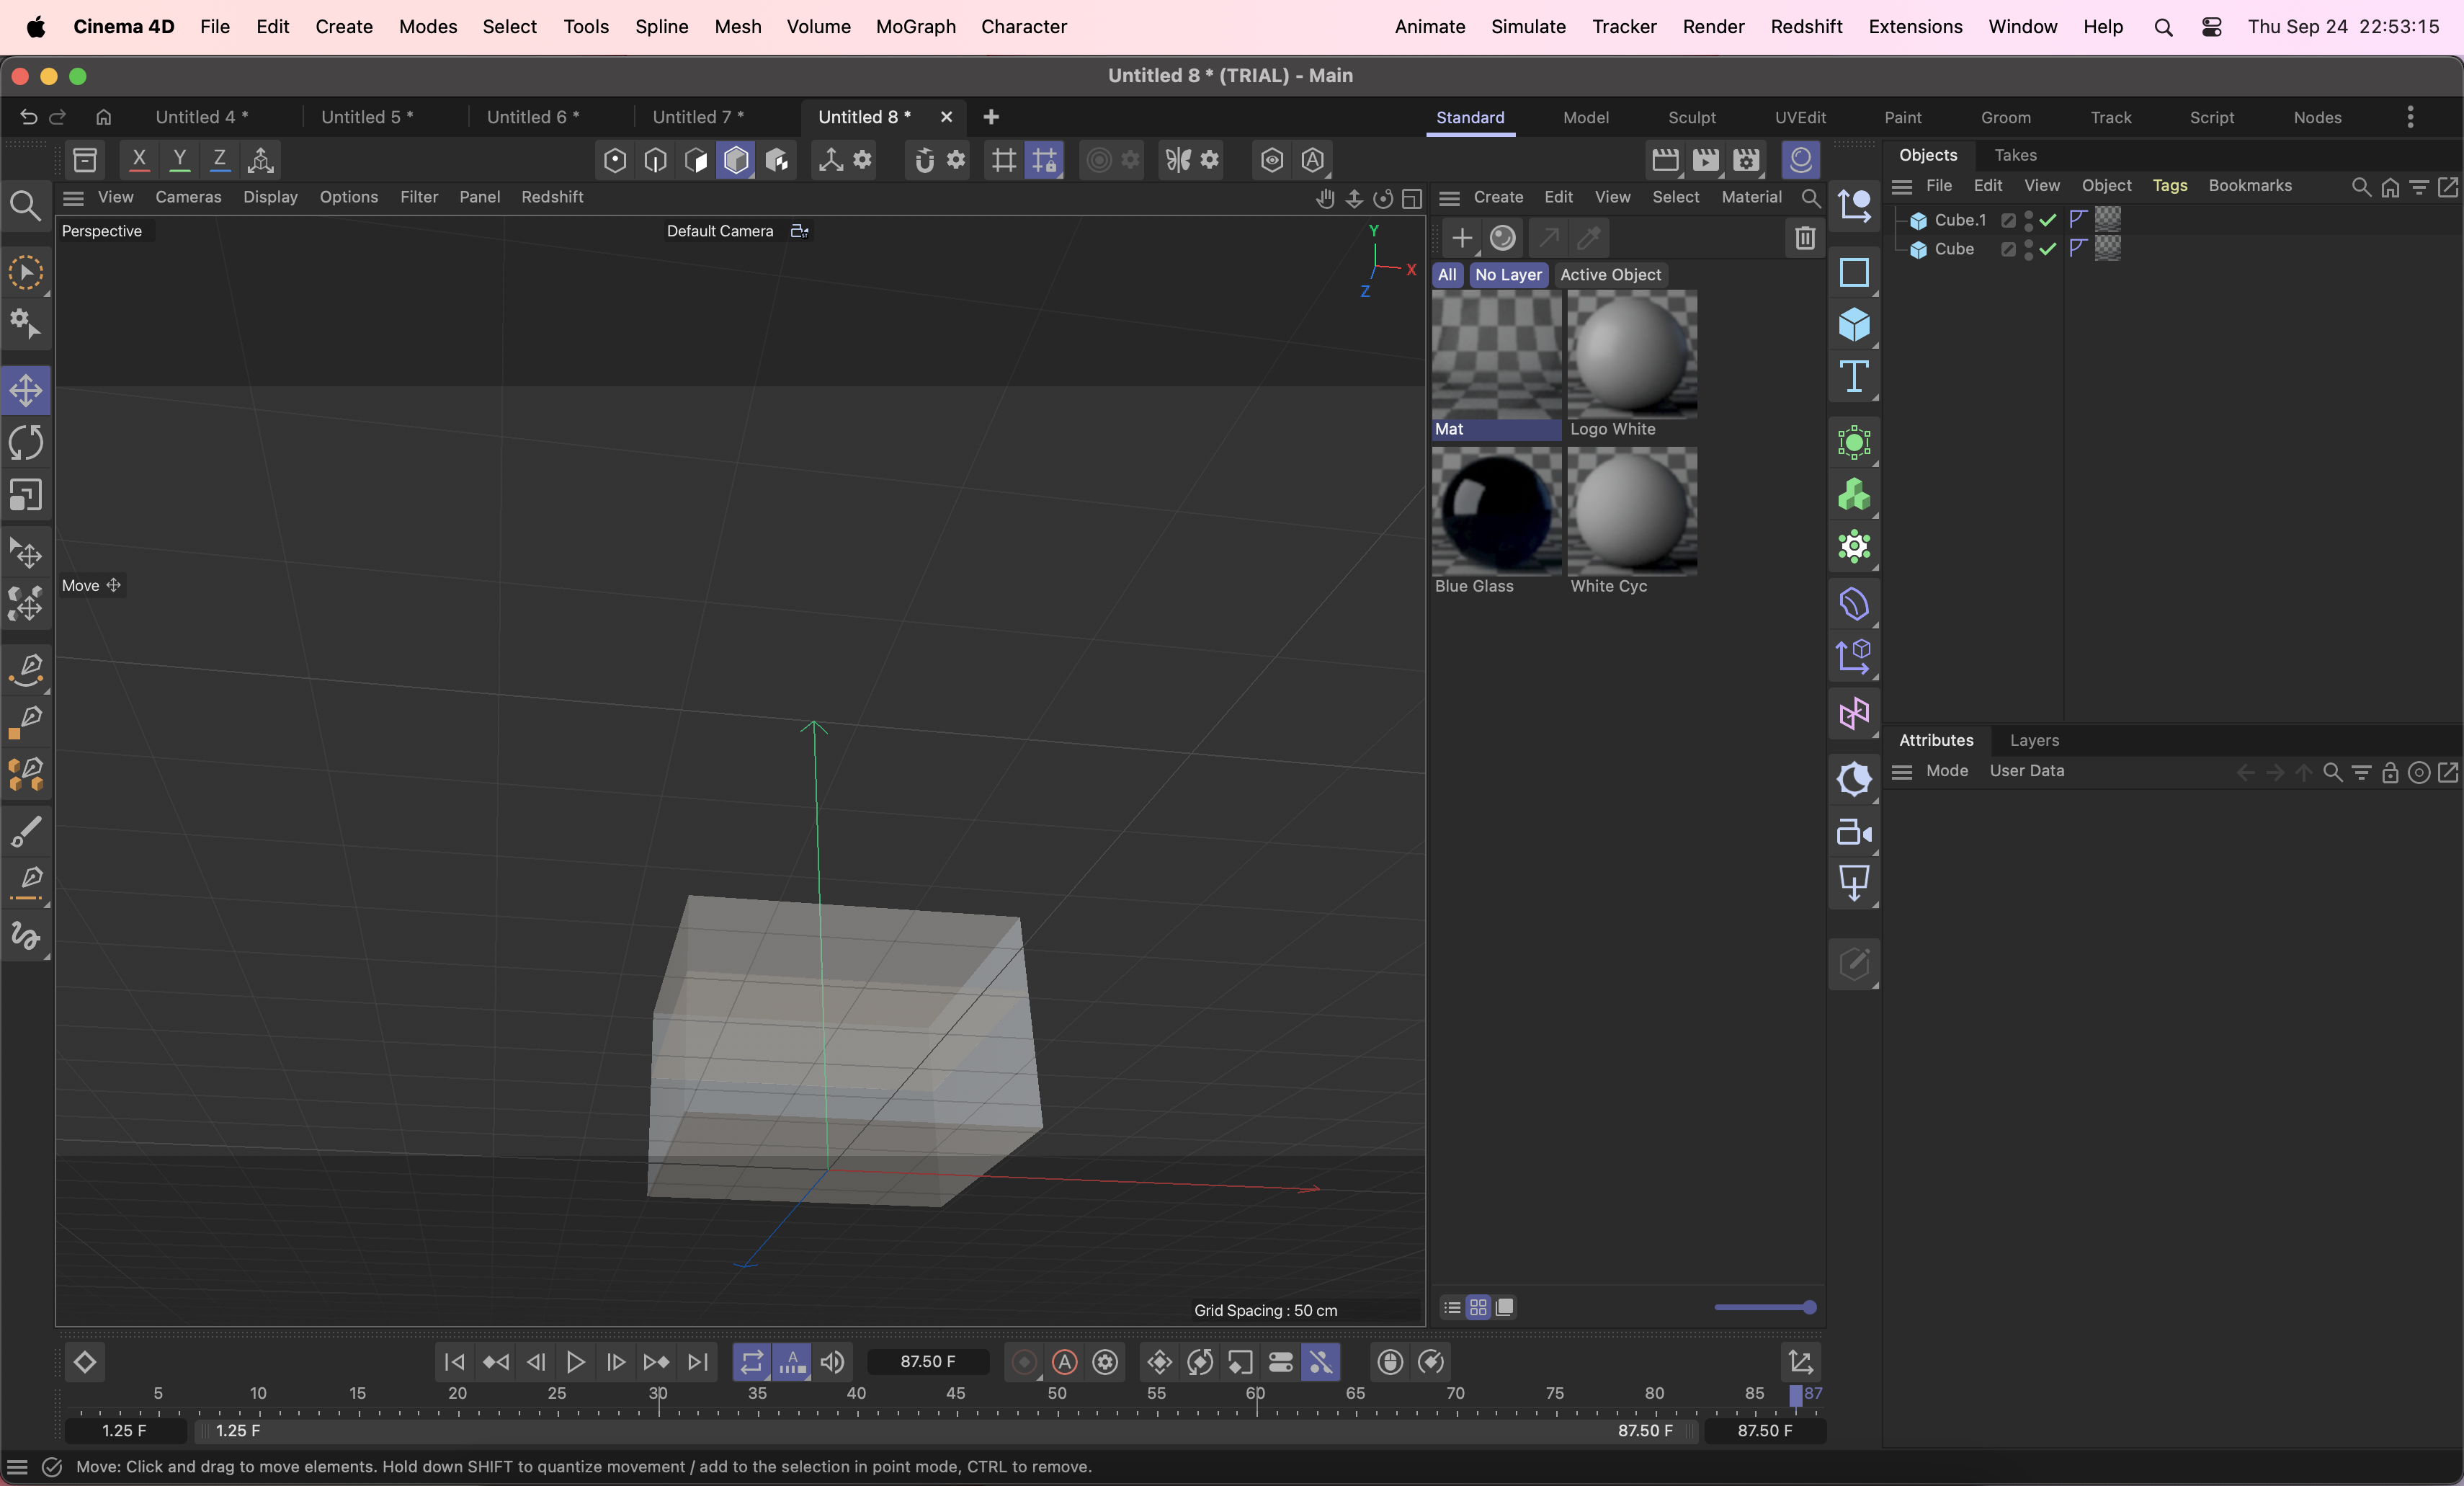Filter materials by Active Object
Viewport: 2464px width, 1486px height.
click(x=1610, y=275)
